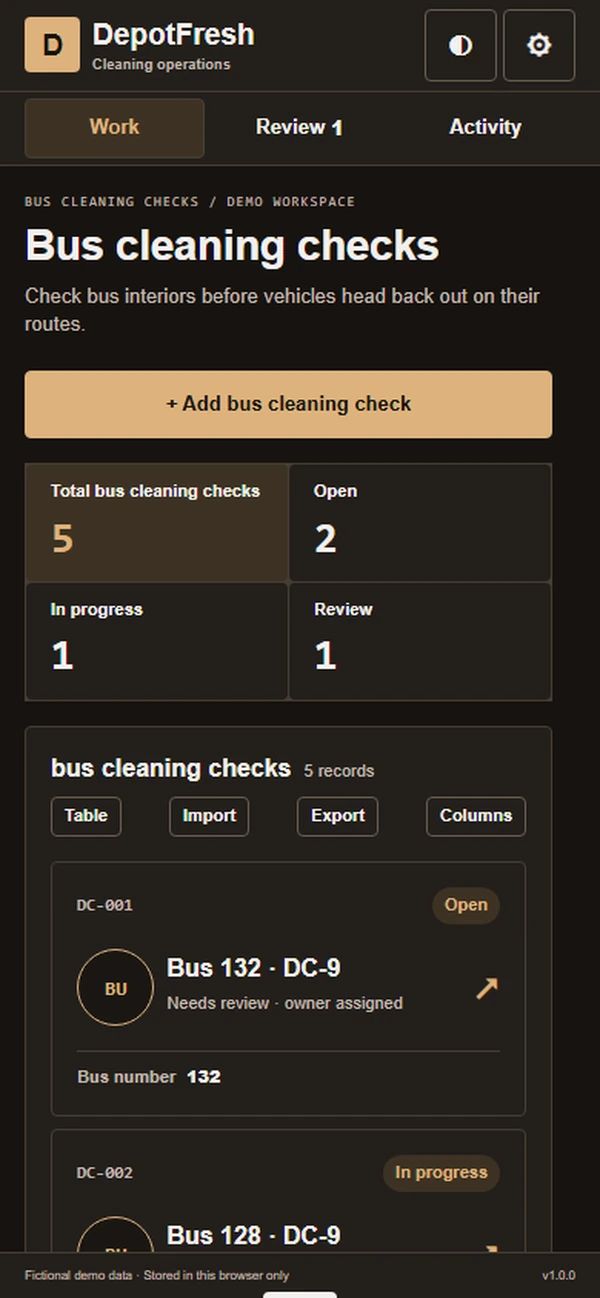Toggle the dark/light theme contrast icon
This screenshot has width=600, height=1298.
point(460,45)
